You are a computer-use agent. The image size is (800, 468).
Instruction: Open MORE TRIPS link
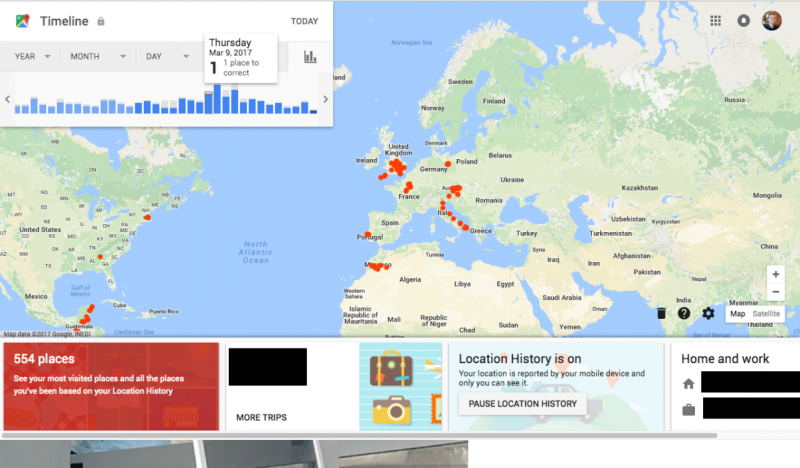pos(261,417)
